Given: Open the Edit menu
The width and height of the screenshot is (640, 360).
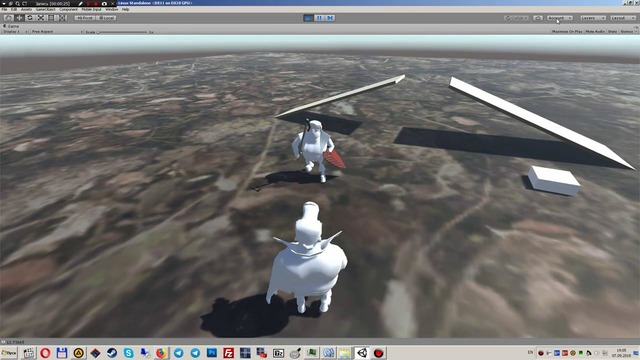Looking at the screenshot, I should (x=14, y=9).
